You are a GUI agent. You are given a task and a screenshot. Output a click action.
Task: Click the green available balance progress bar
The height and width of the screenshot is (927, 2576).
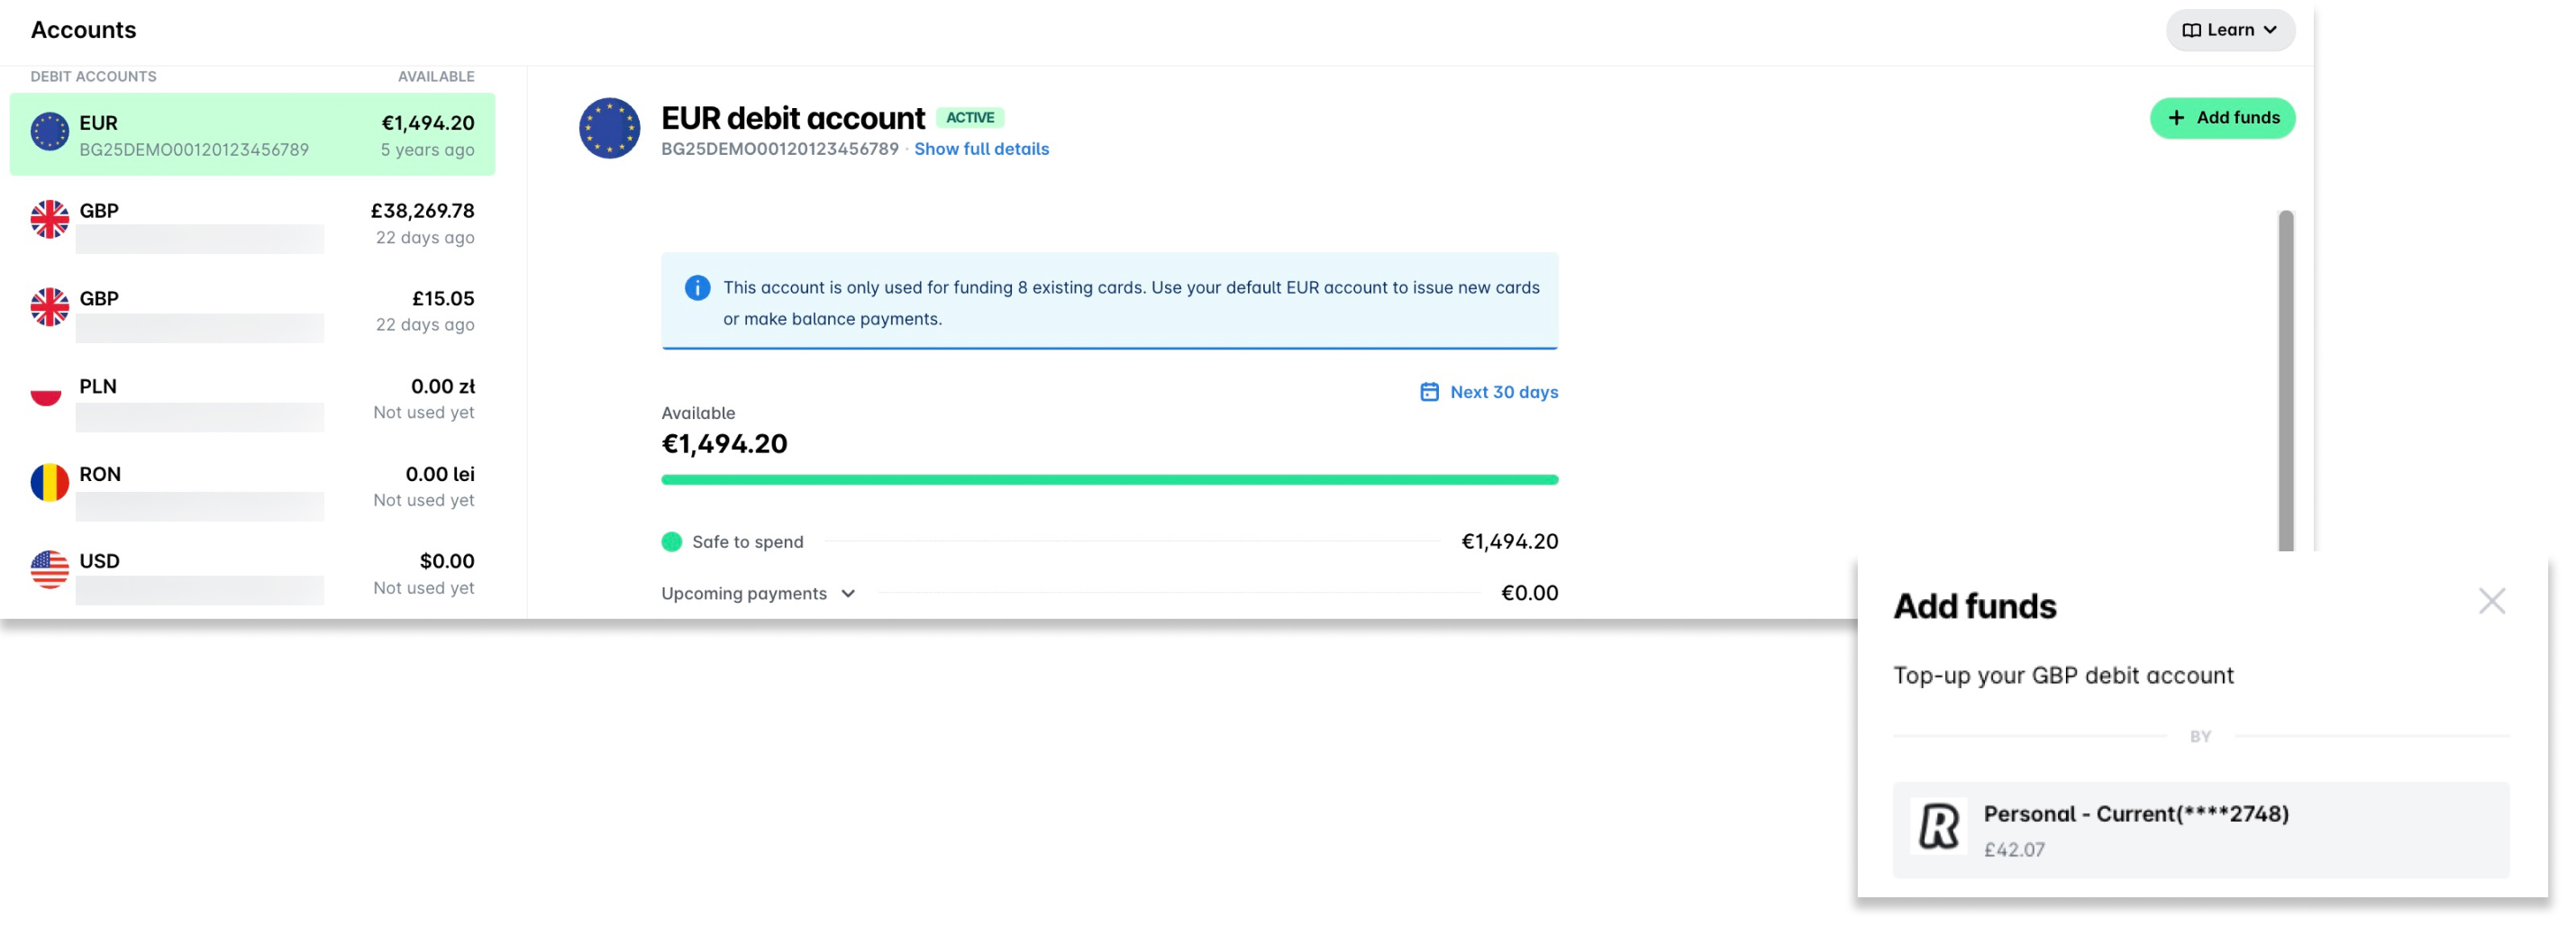(x=1108, y=479)
